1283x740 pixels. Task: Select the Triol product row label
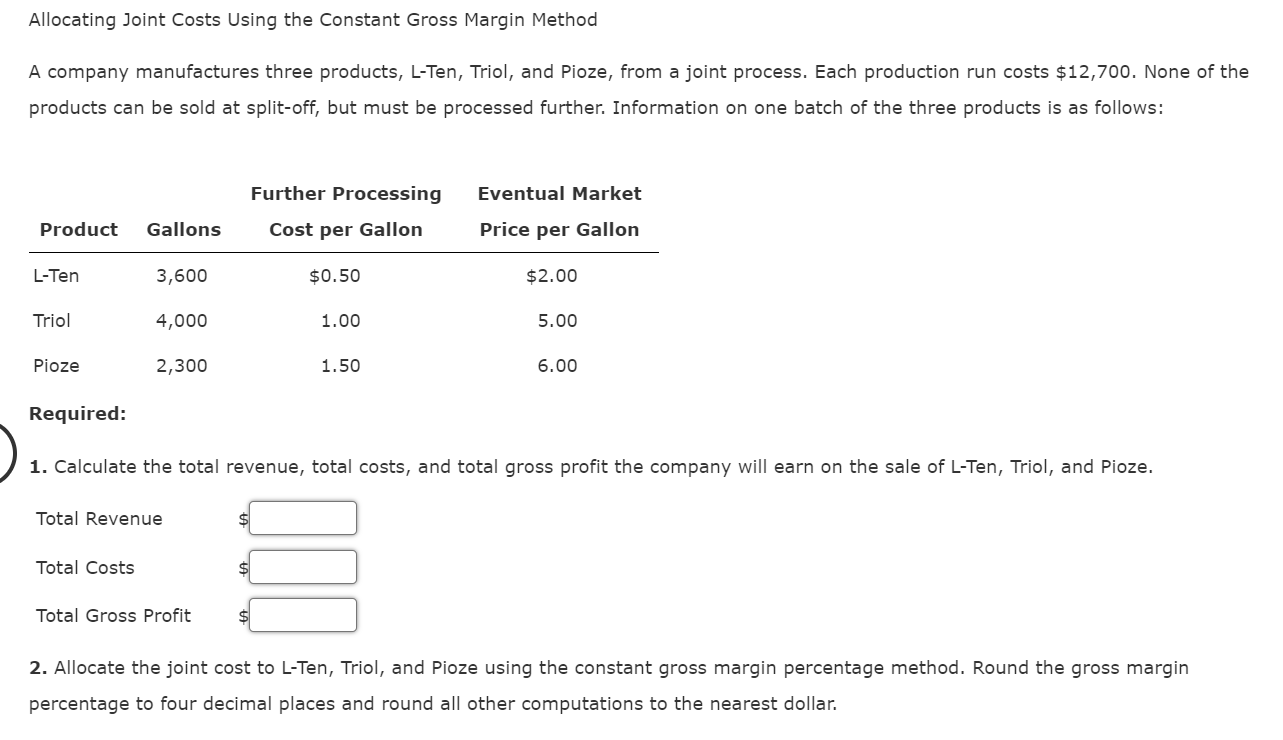(51, 321)
